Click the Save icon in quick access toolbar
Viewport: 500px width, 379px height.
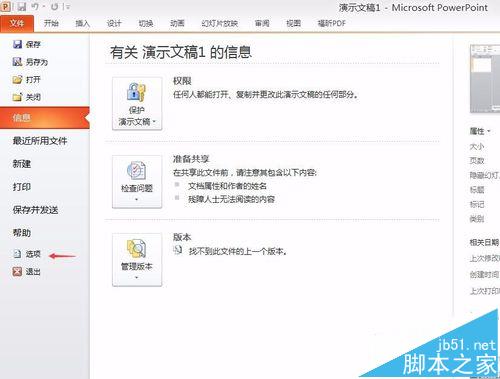click(x=22, y=7)
